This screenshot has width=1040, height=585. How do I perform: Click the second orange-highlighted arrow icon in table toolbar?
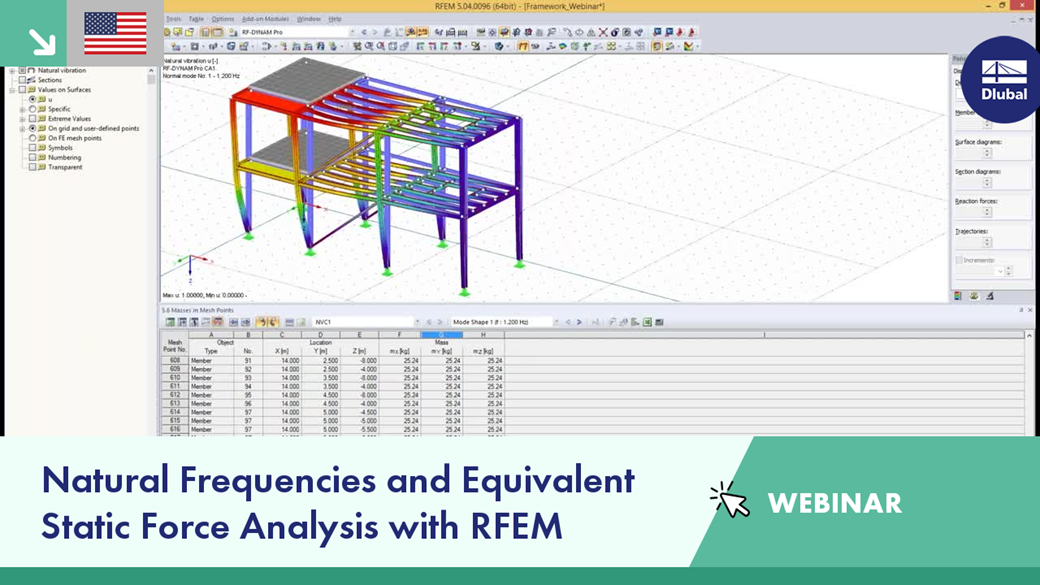pos(273,322)
